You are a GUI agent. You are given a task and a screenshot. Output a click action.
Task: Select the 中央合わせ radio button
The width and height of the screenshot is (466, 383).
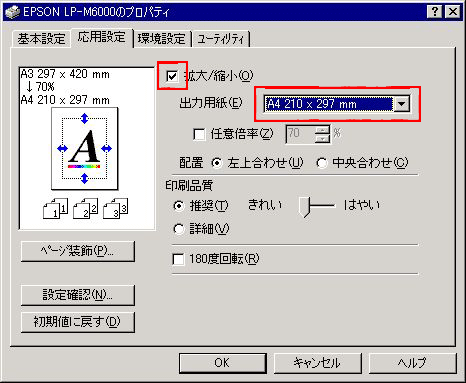tap(322, 163)
